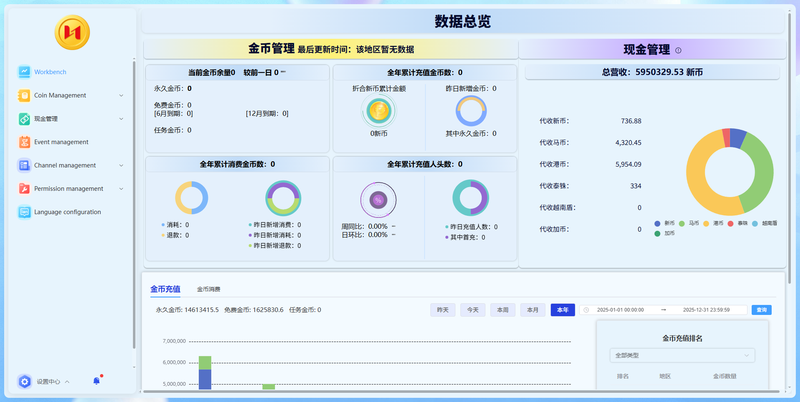Expand the Channel management submenu
Screen dimensions: 800x402
(x=121, y=165)
